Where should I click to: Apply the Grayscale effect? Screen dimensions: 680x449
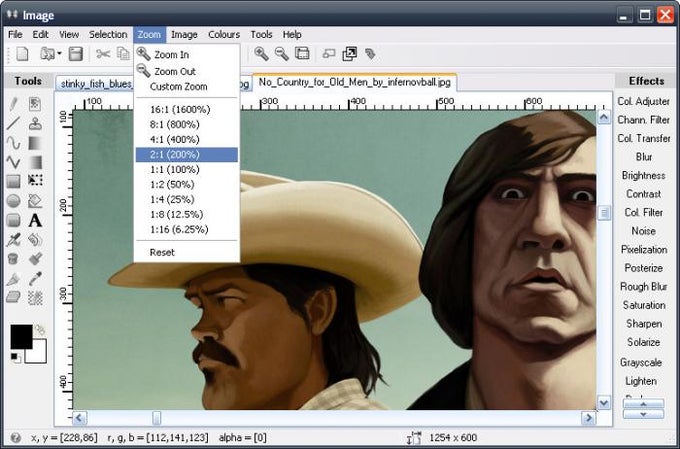coord(641,362)
